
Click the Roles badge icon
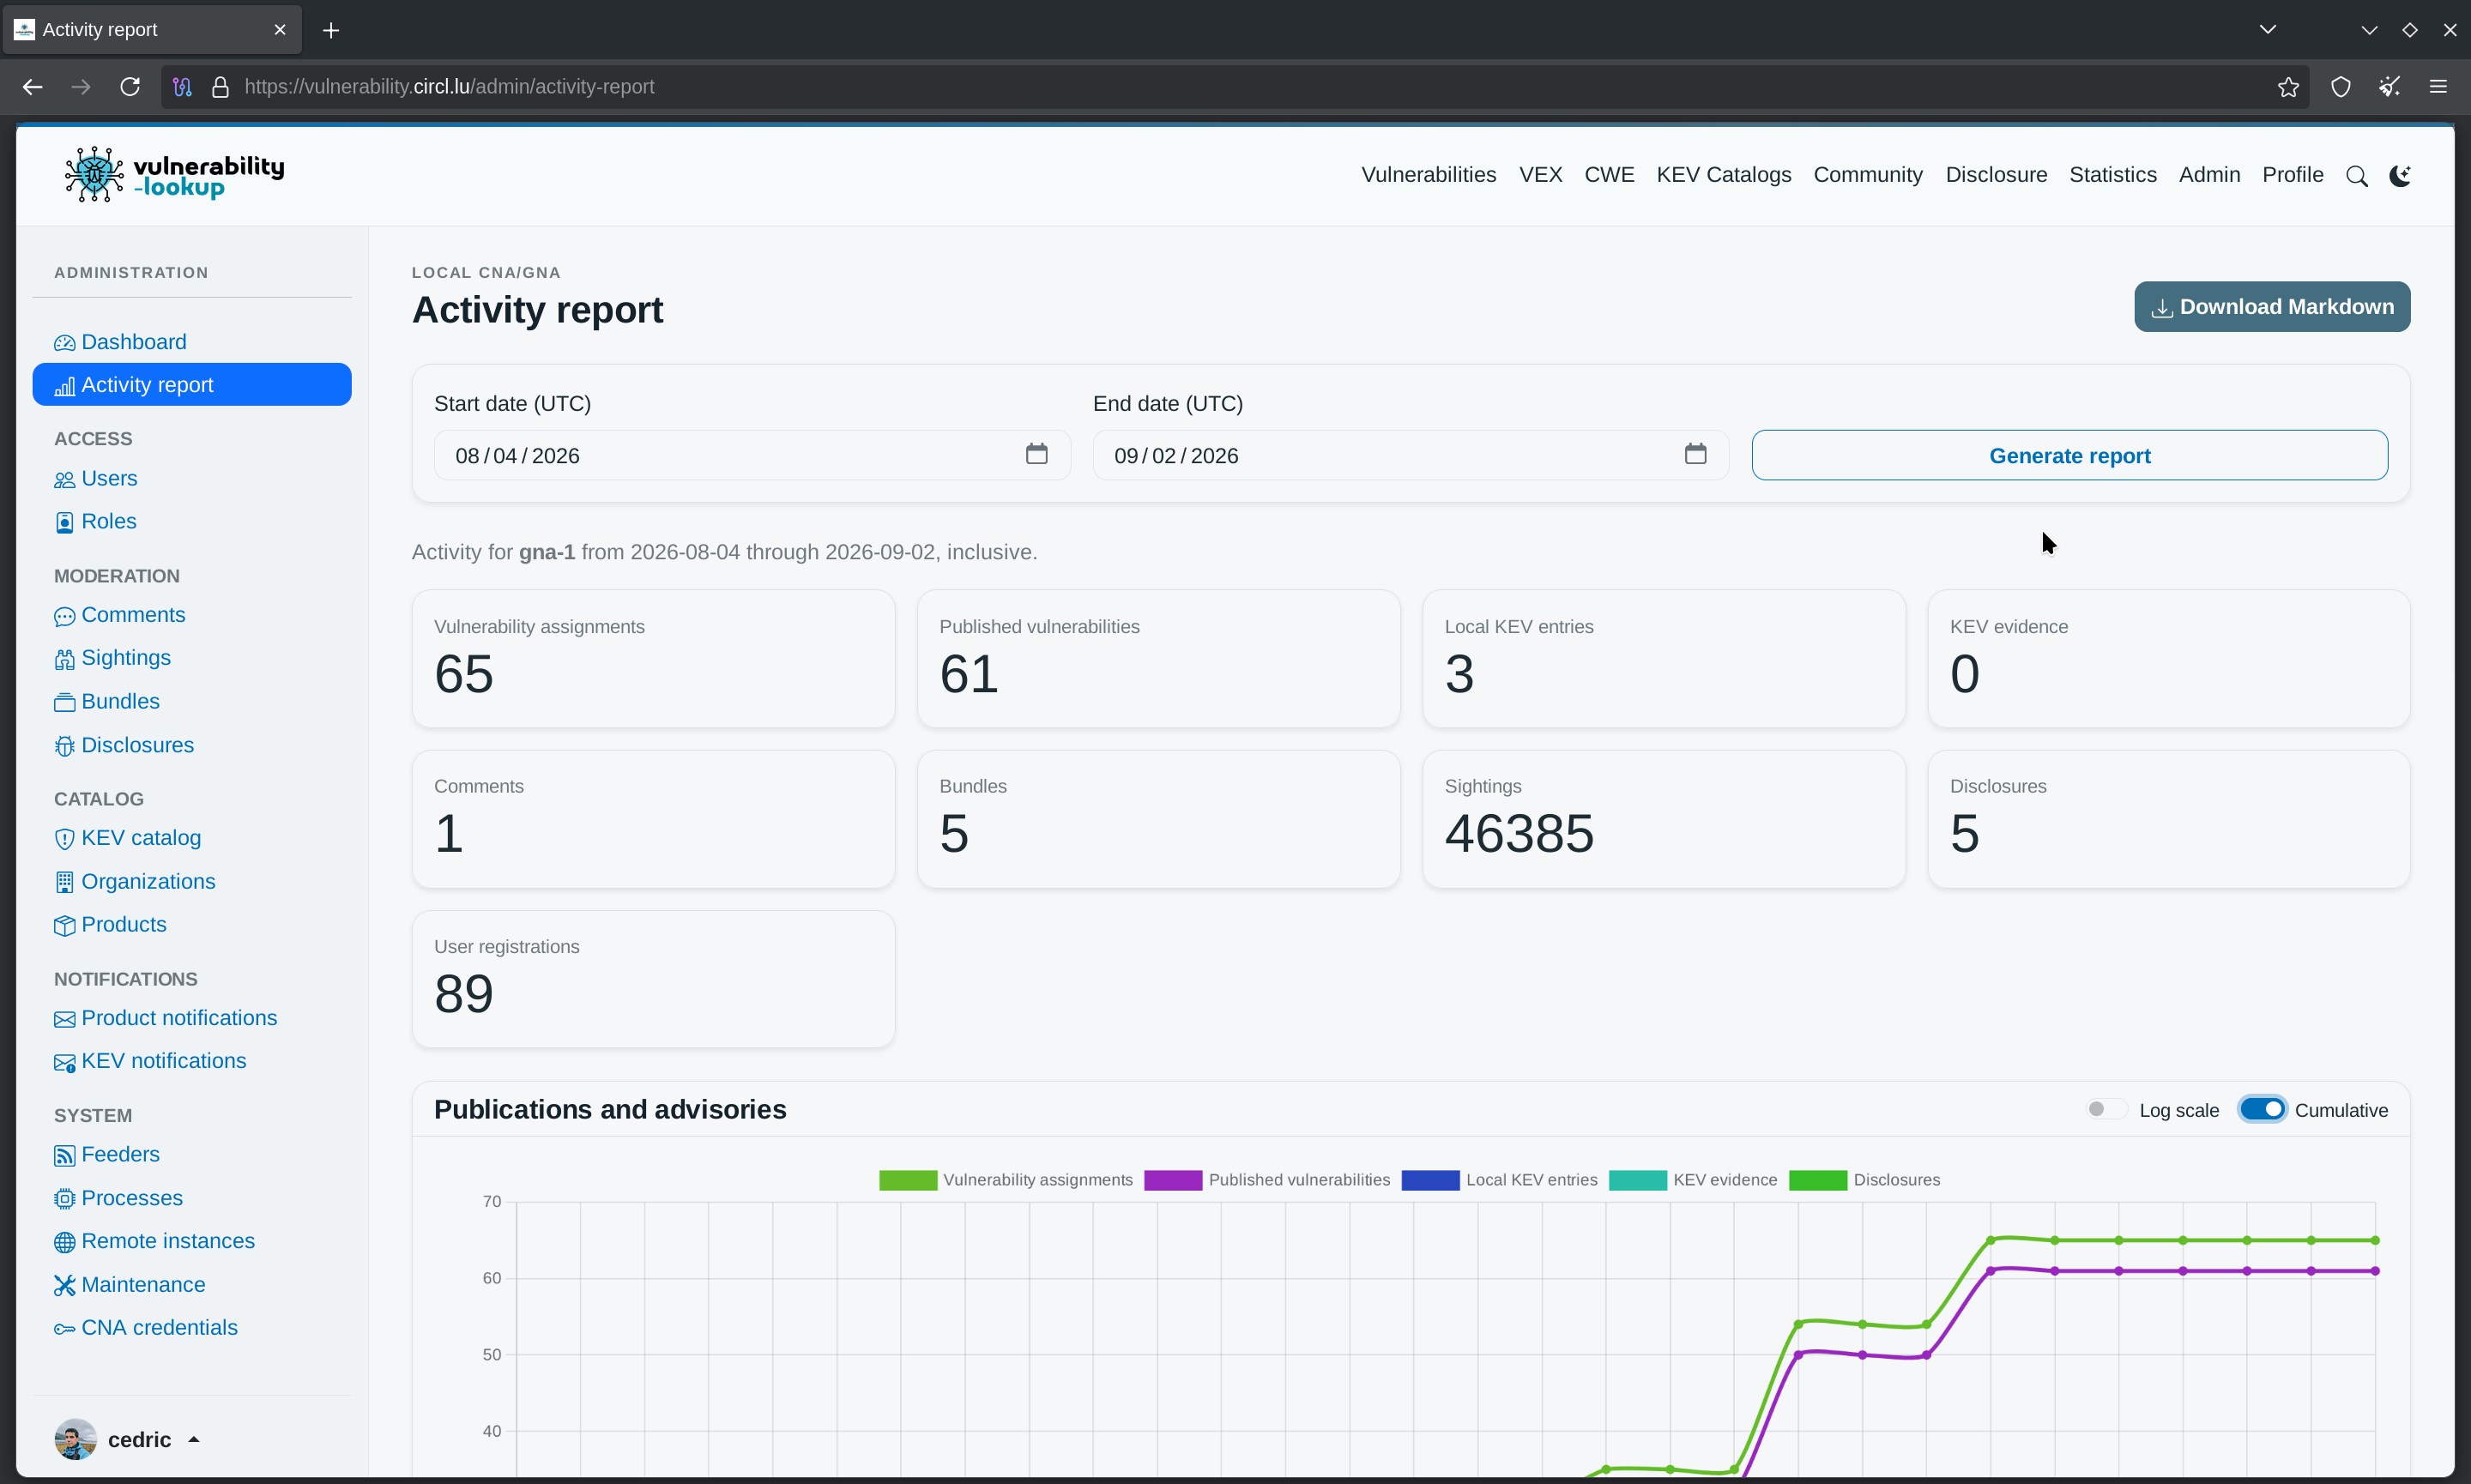pos(64,523)
